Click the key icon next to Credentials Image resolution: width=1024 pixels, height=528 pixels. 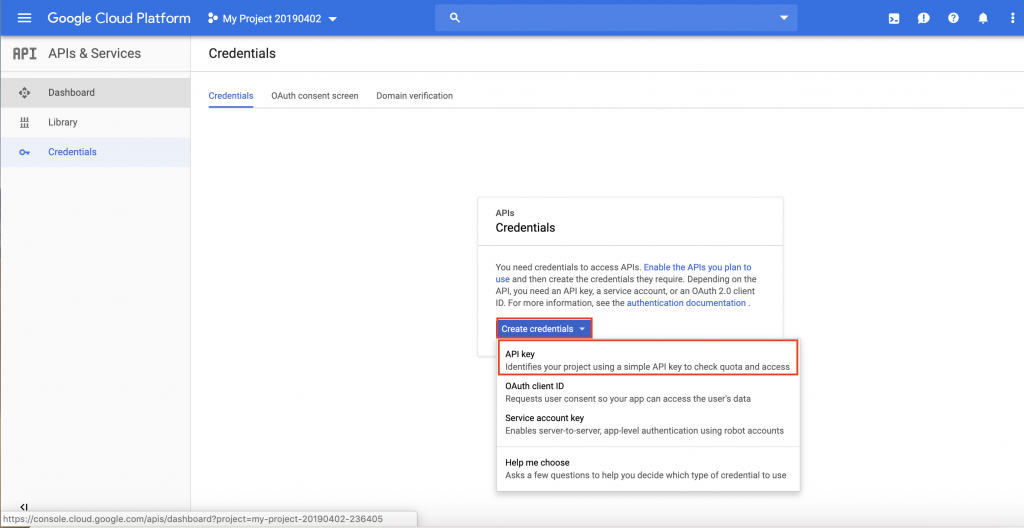(25, 152)
